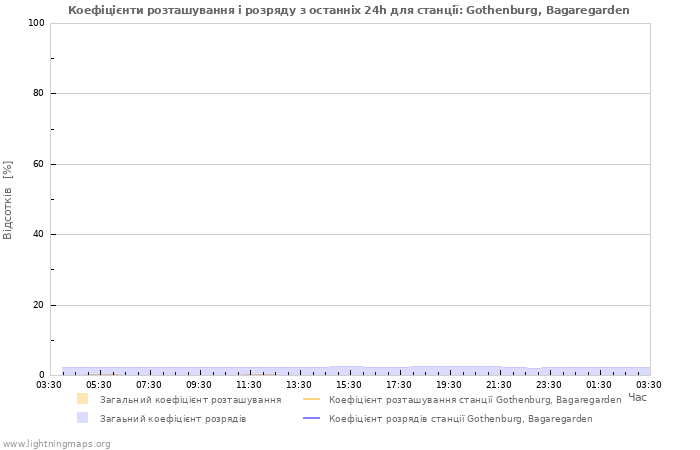Click the 15:30 time tick label
This screenshot has width=700, height=450.
pyautogui.click(x=349, y=384)
